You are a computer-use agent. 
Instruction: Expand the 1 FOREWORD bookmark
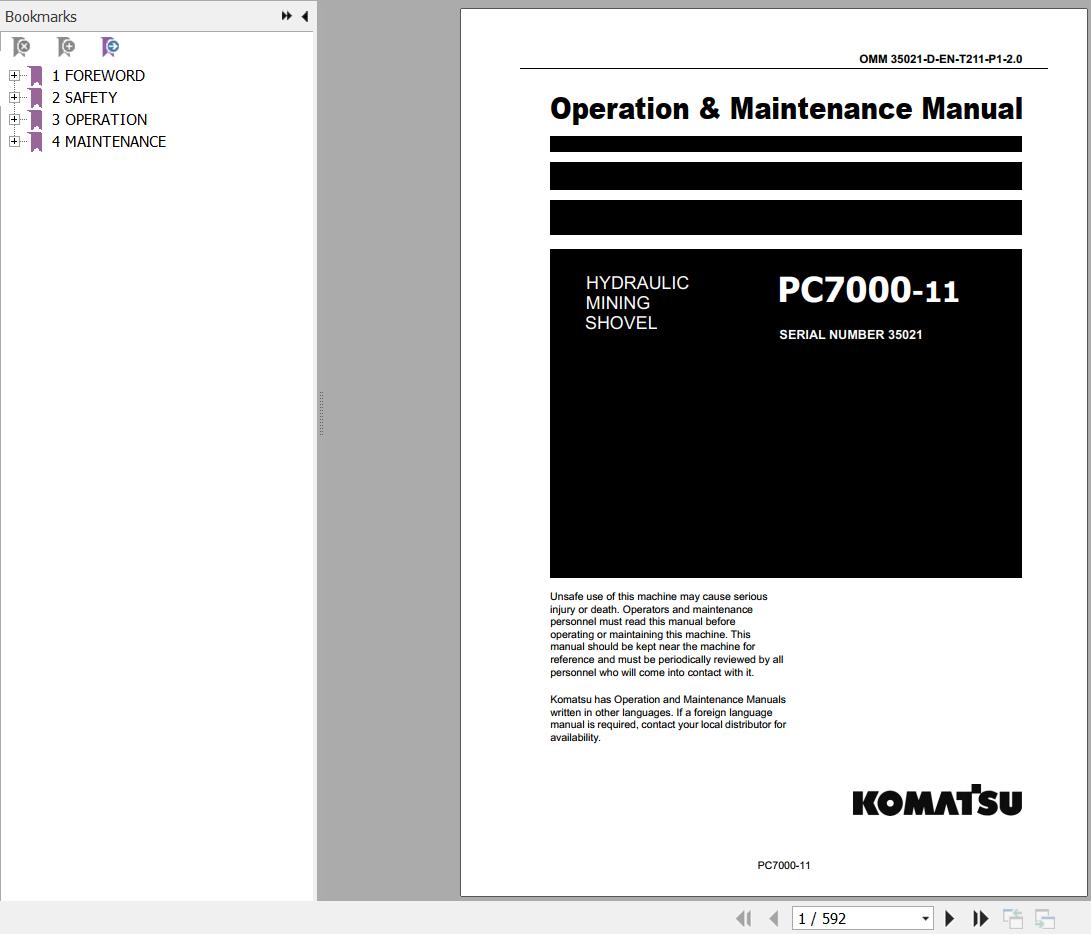[14, 75]
